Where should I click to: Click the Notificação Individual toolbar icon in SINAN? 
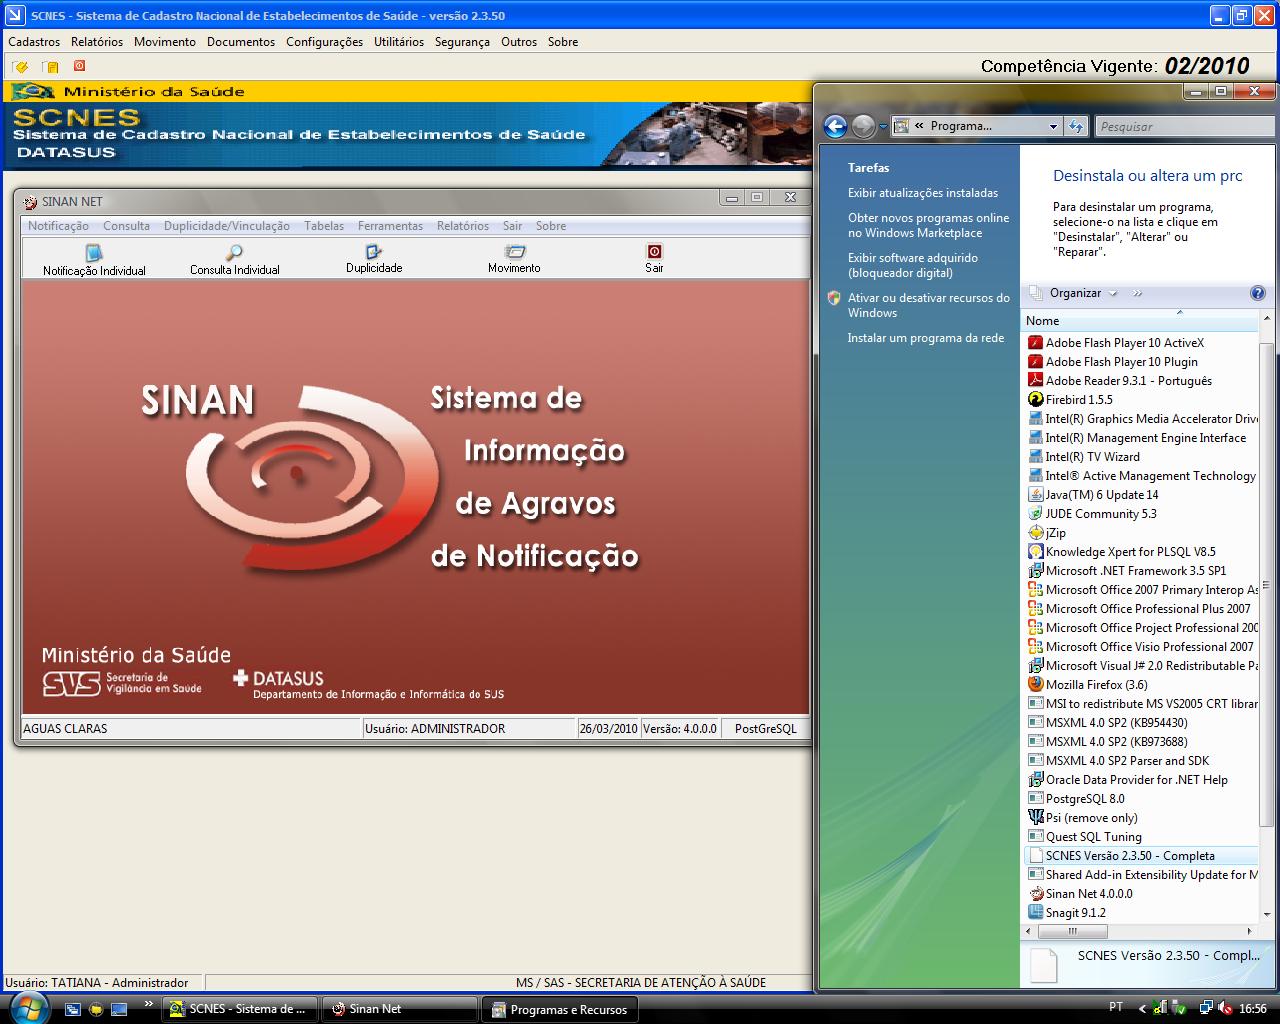[x=94, y=253]
